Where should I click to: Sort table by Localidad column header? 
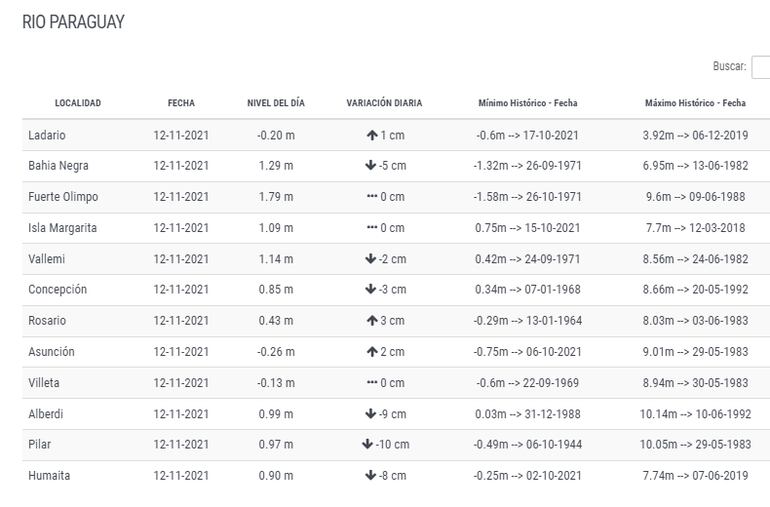point(78,103)
